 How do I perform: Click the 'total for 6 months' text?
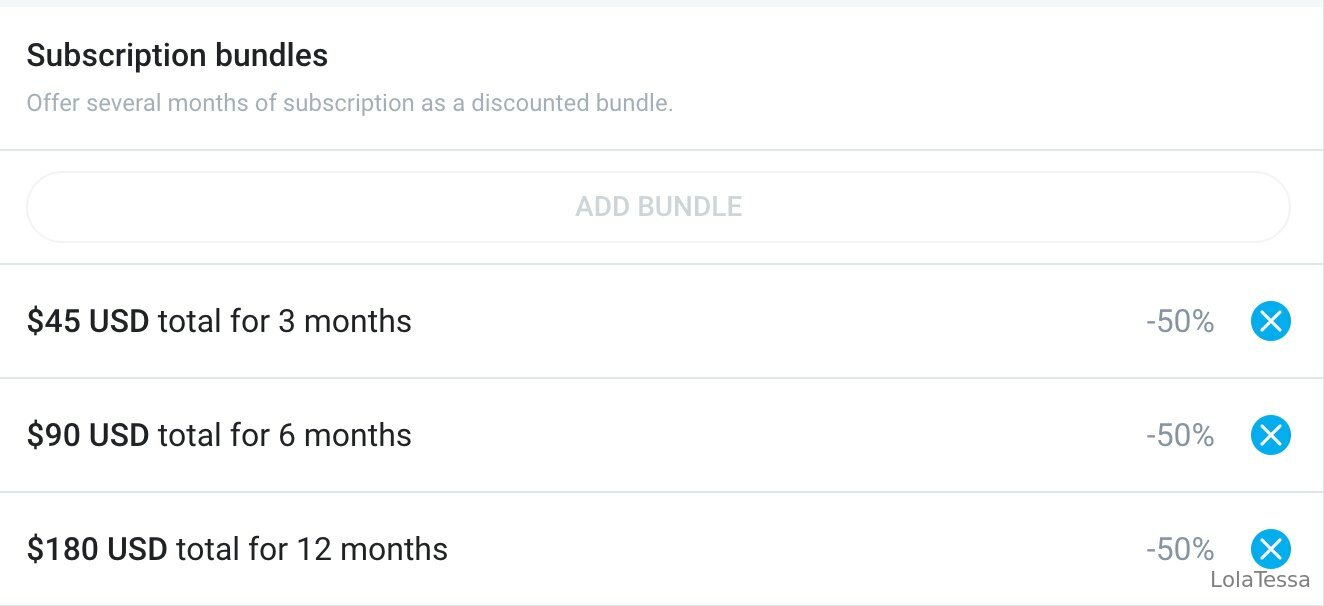(285, 435)
